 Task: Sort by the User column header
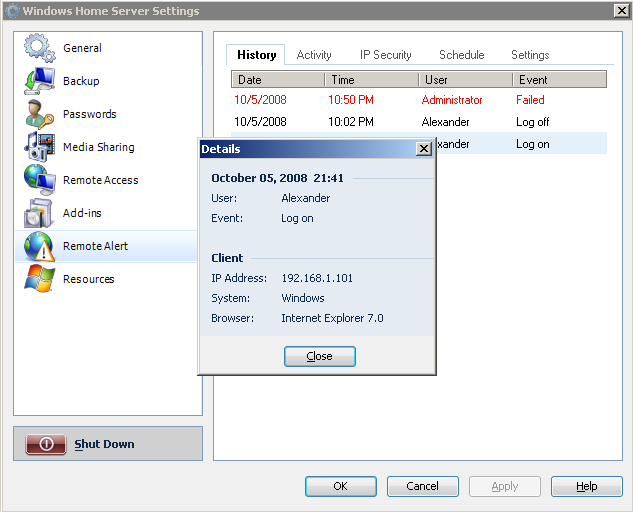coord(465,80)
